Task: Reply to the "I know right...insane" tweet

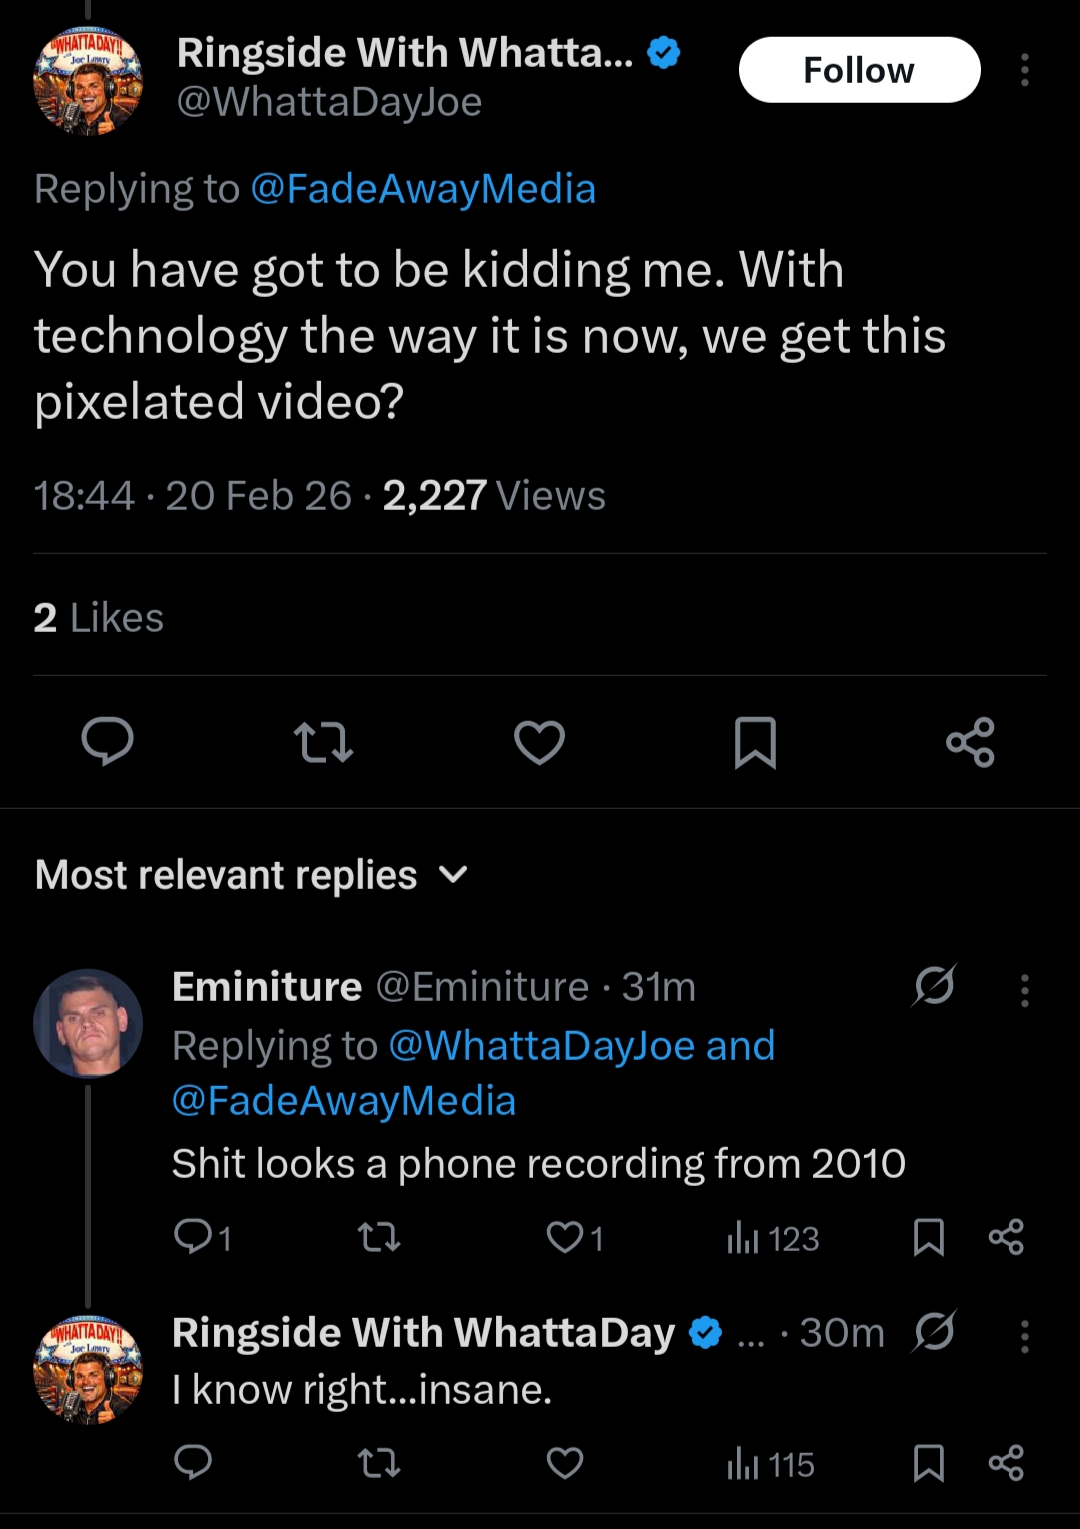Action: (x=193, y=1464)
